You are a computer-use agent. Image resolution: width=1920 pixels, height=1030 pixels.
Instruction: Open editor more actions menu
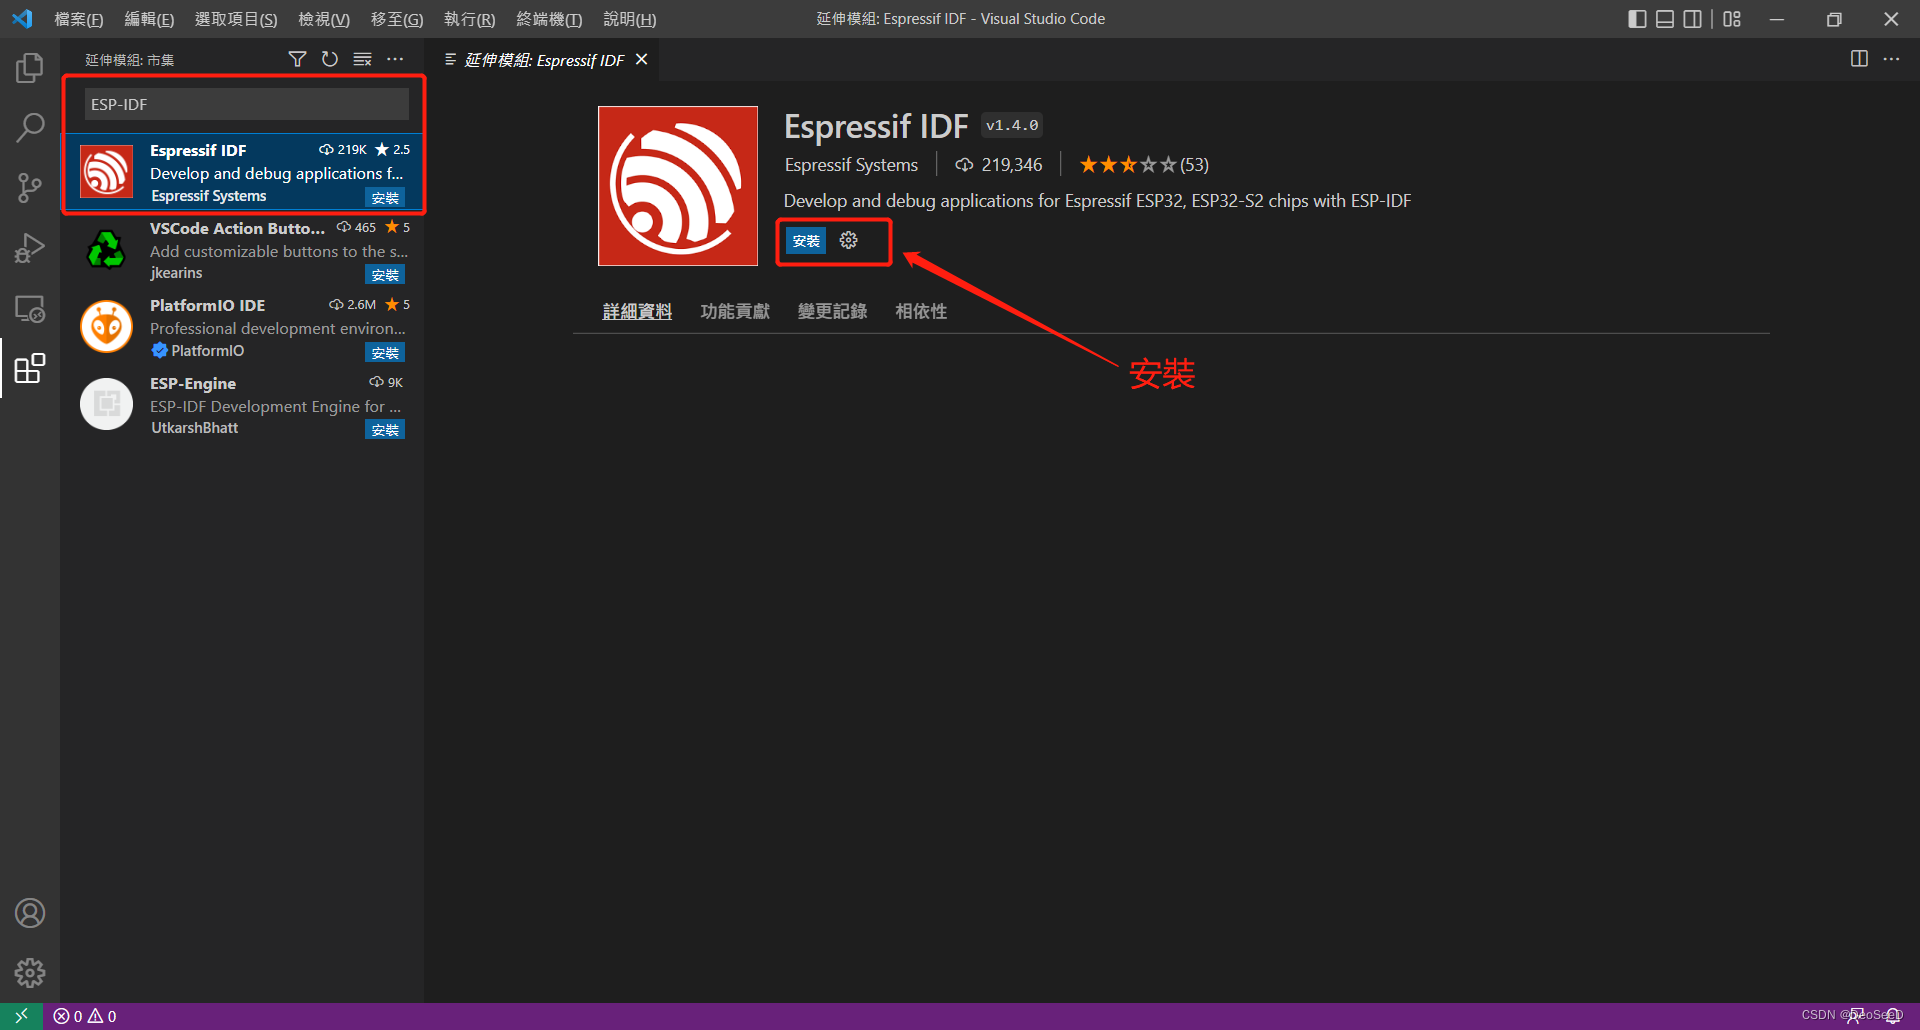tap(1891, 59)
